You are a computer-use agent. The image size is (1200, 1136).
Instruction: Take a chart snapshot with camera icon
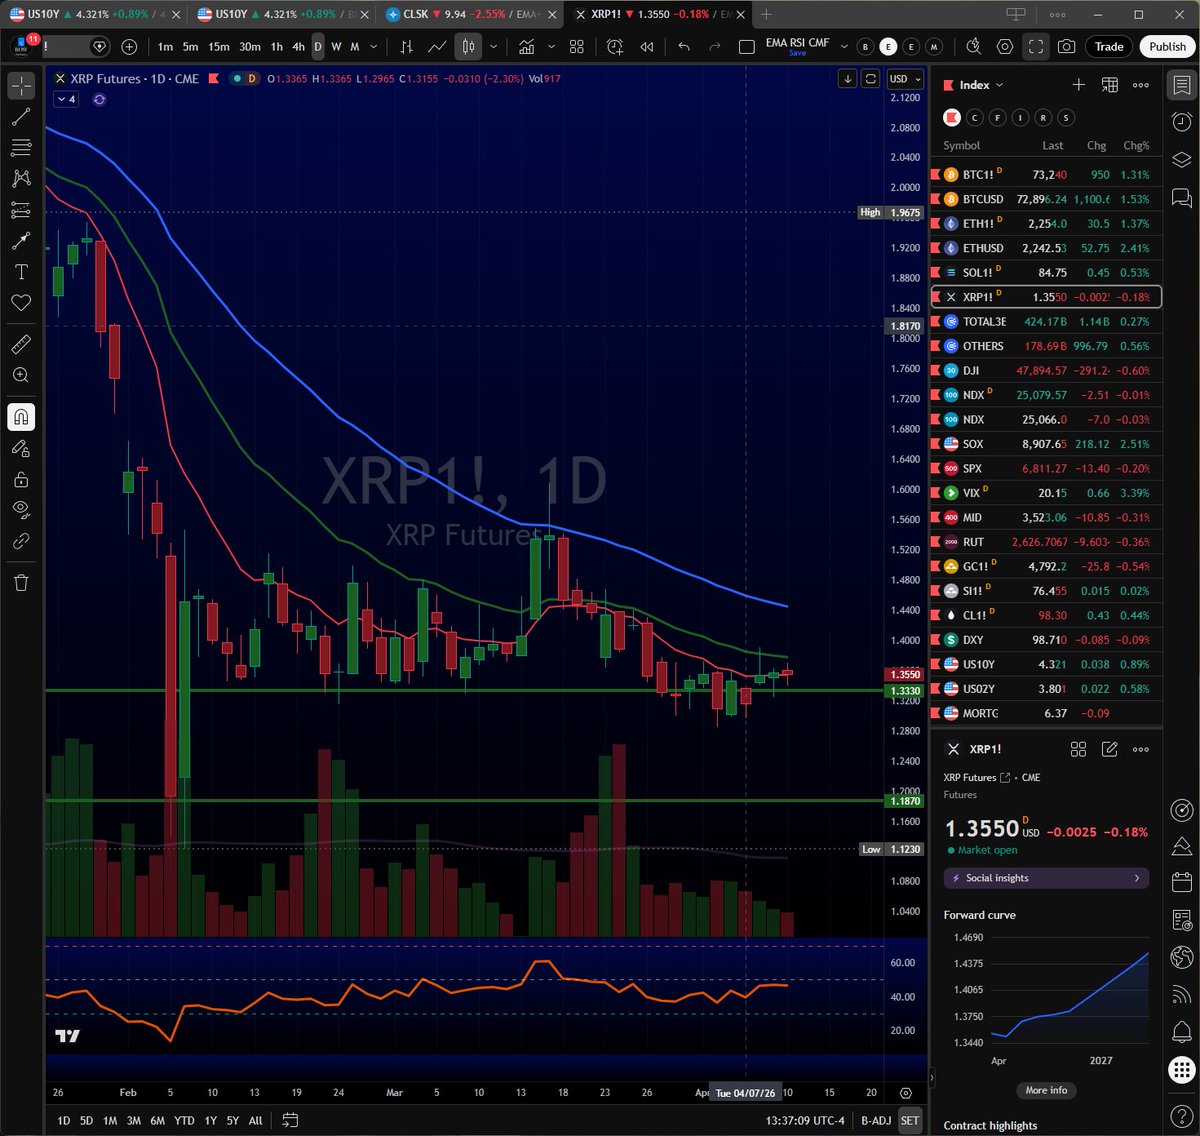point(1067,47)
